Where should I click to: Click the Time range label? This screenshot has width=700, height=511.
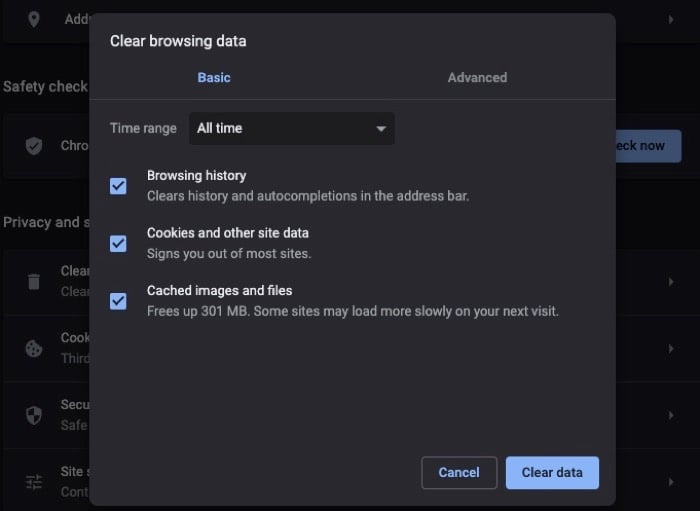(143, 129)
